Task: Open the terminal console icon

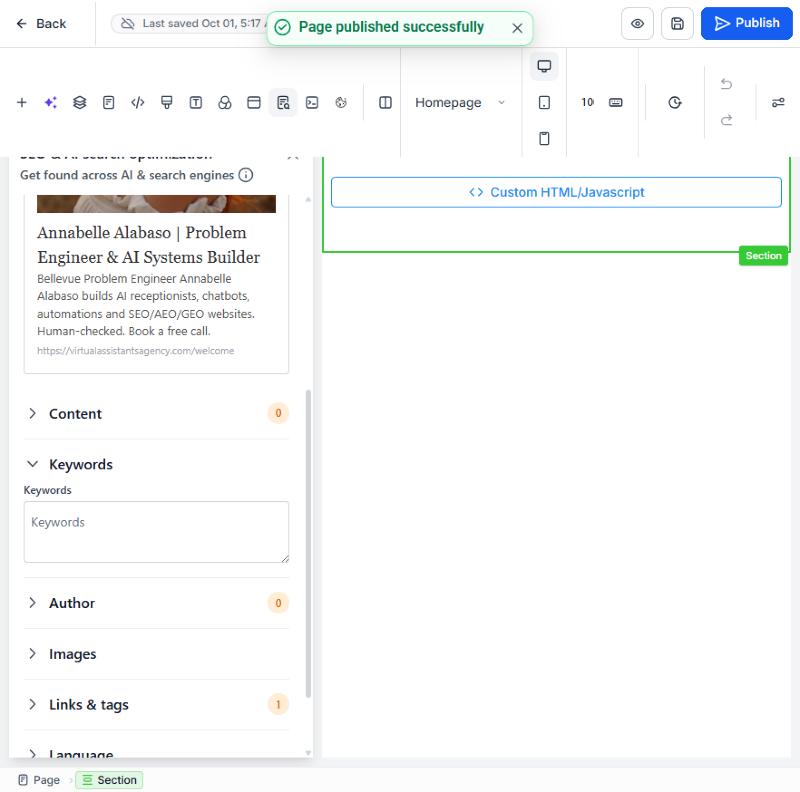Action: click(x=312, y=103)
